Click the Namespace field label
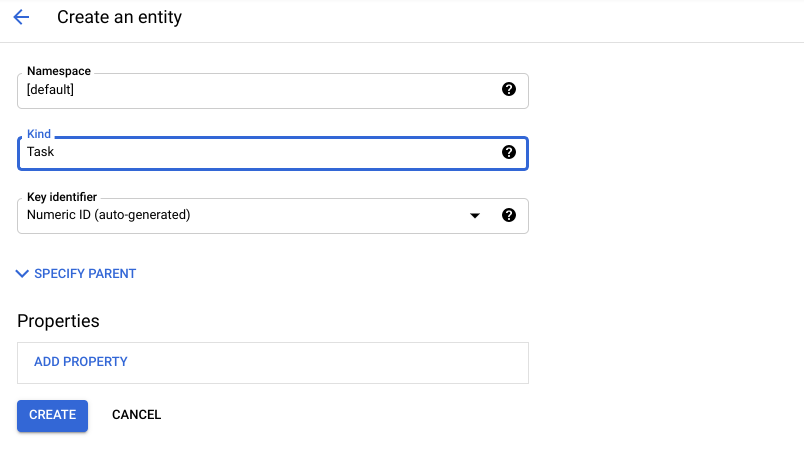Viewport: 804px width, 475px height. [x=59, y=71]
